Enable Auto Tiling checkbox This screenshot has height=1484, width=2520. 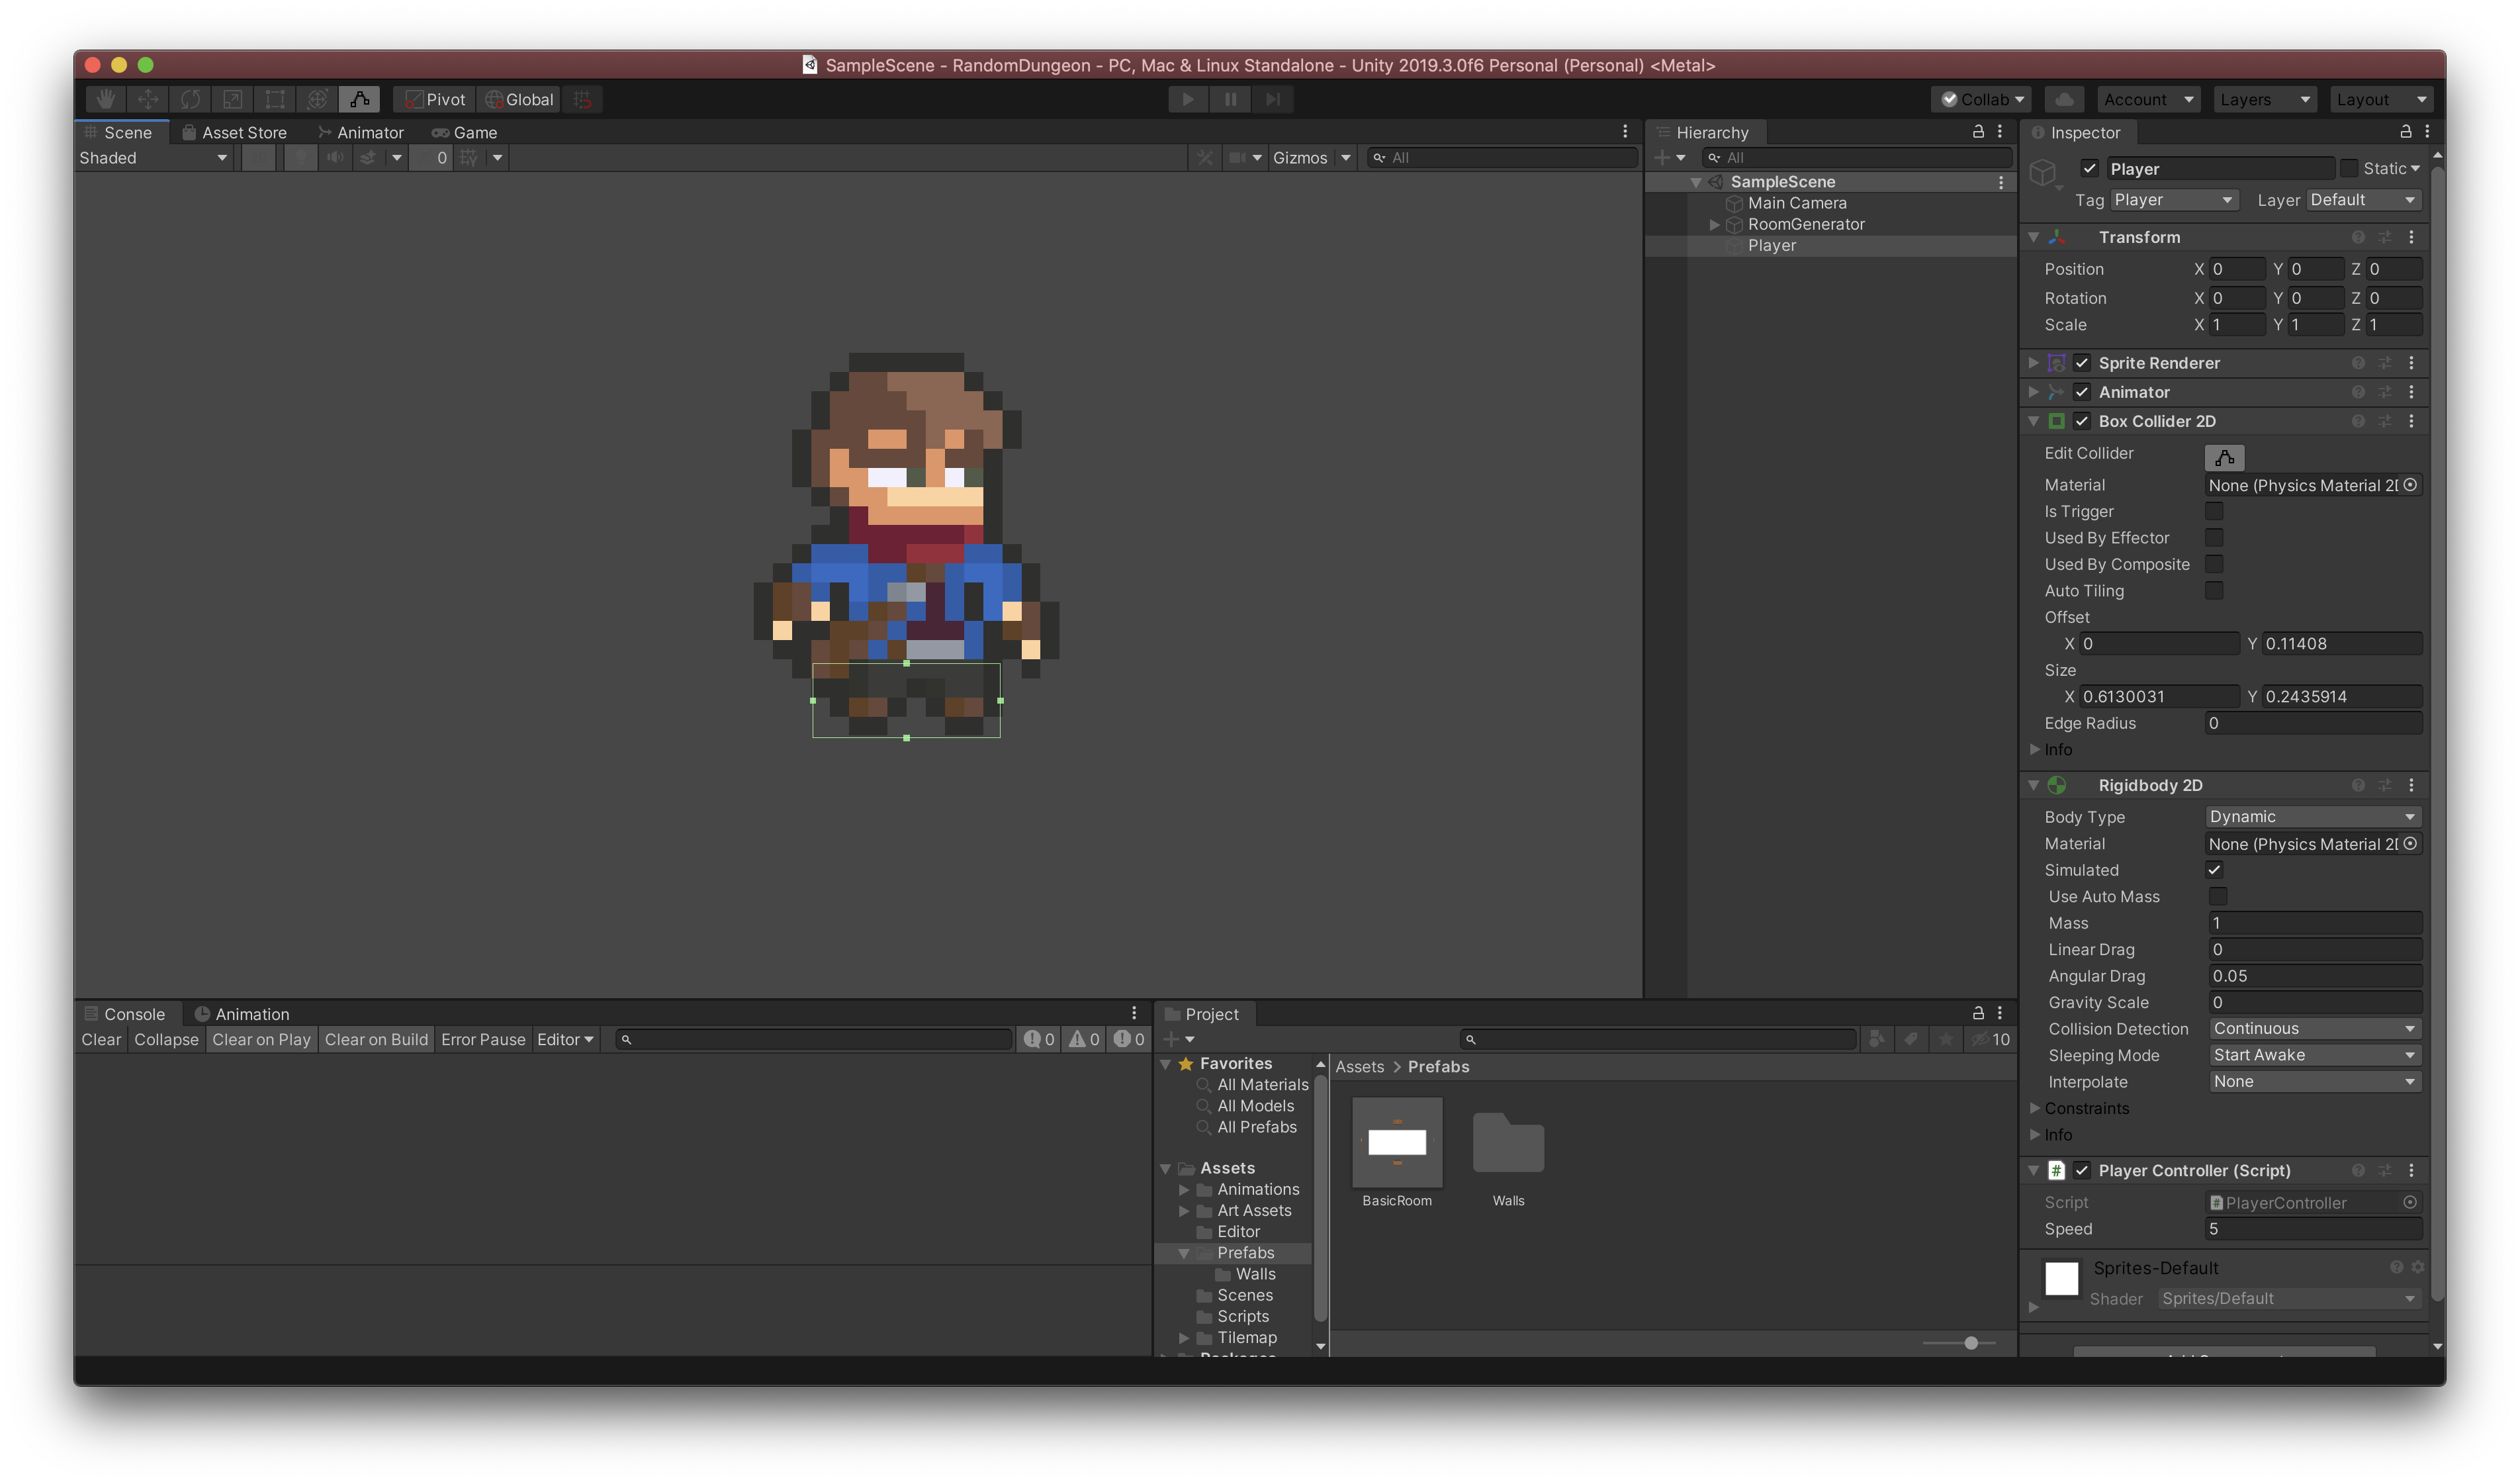click(x=2214, y=591)
